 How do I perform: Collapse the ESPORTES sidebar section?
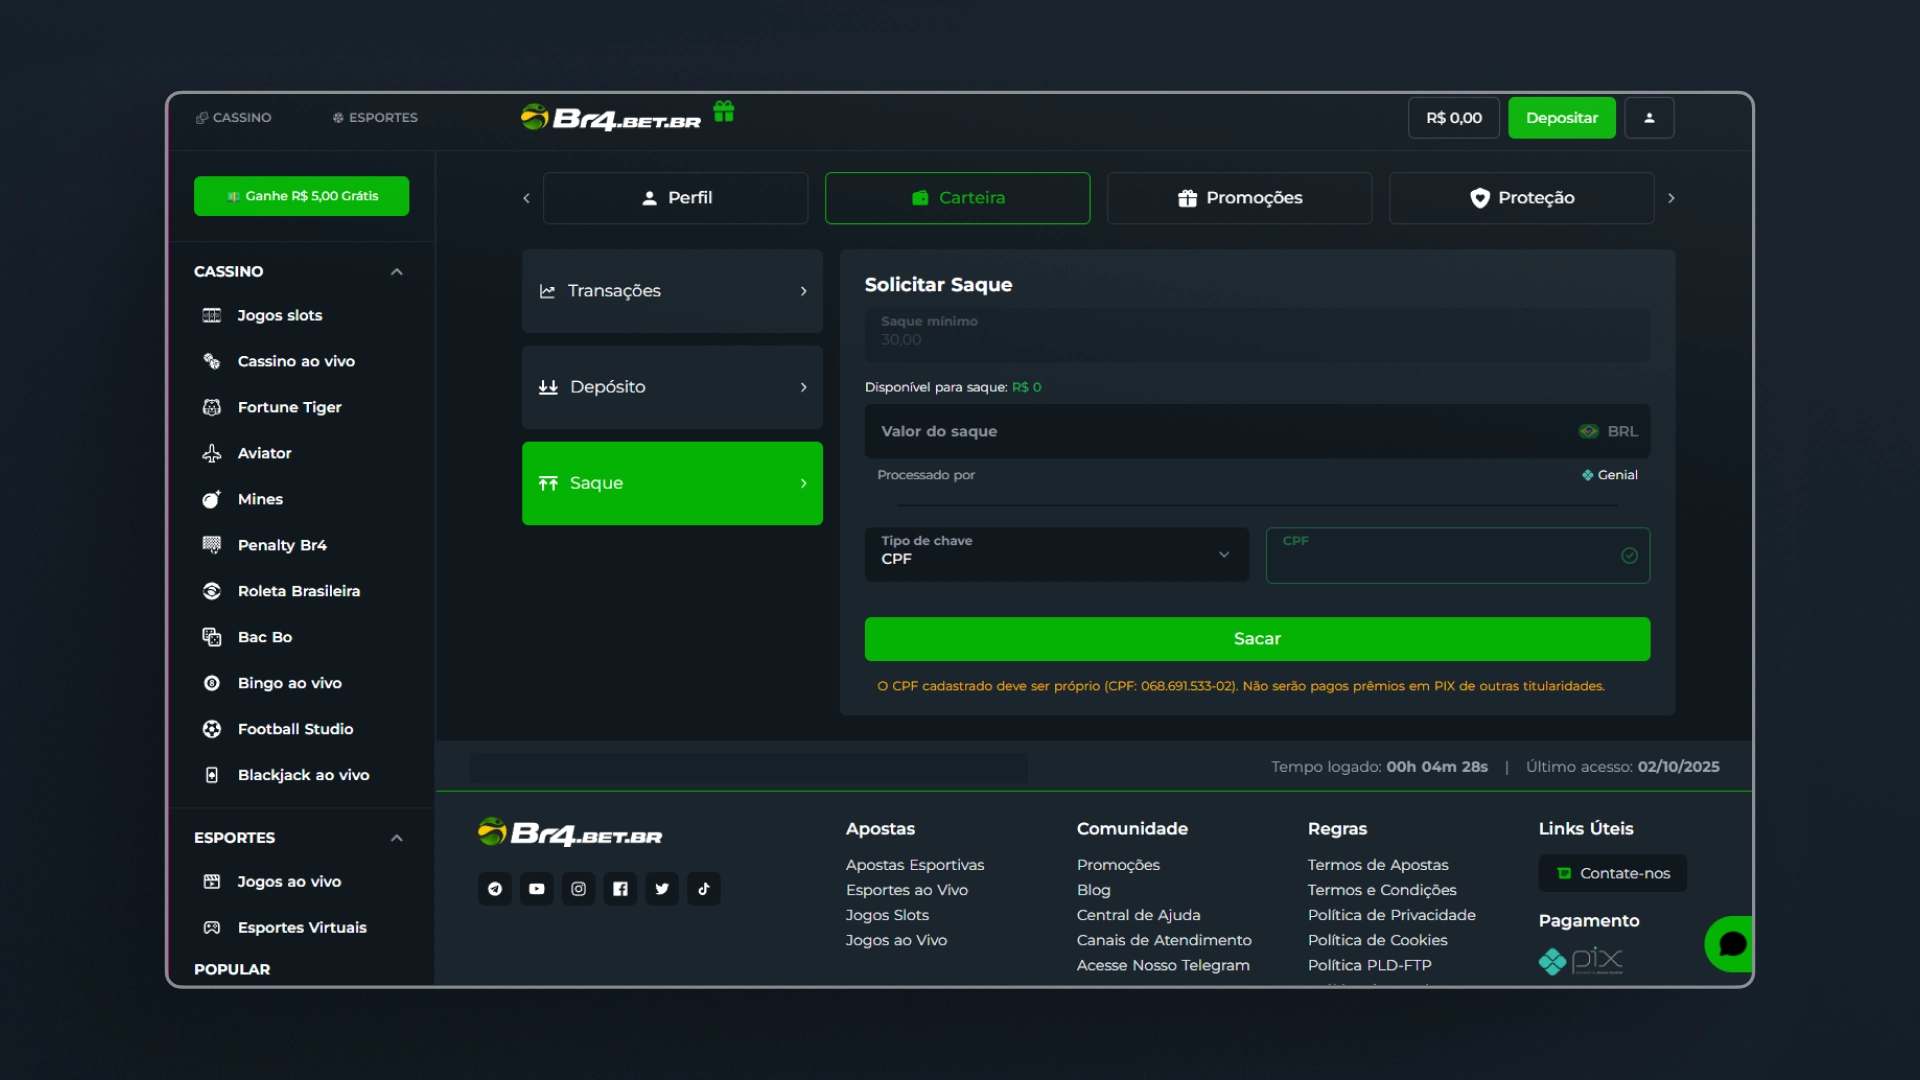click(397, 838)
